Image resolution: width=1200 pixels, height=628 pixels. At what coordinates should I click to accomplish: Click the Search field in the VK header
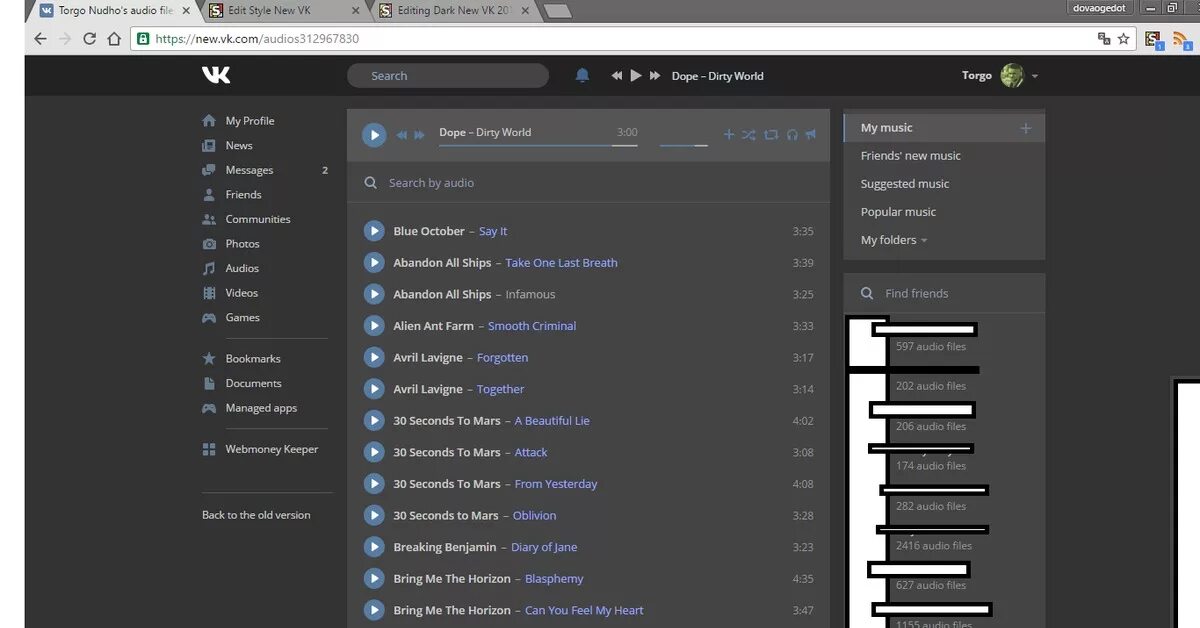tap(448, 76)
